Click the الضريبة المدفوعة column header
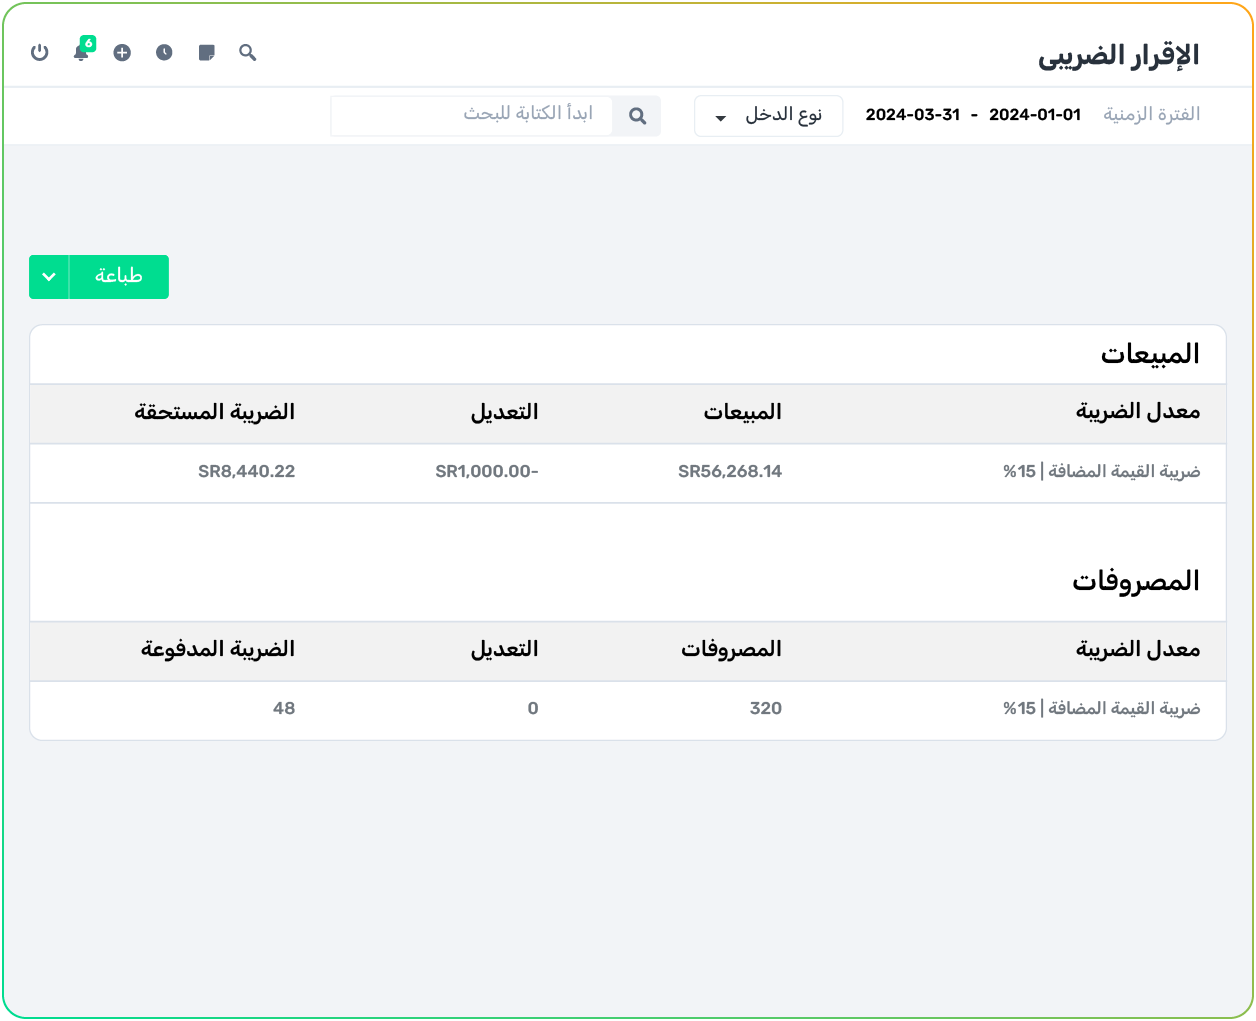 coord(218,649)
